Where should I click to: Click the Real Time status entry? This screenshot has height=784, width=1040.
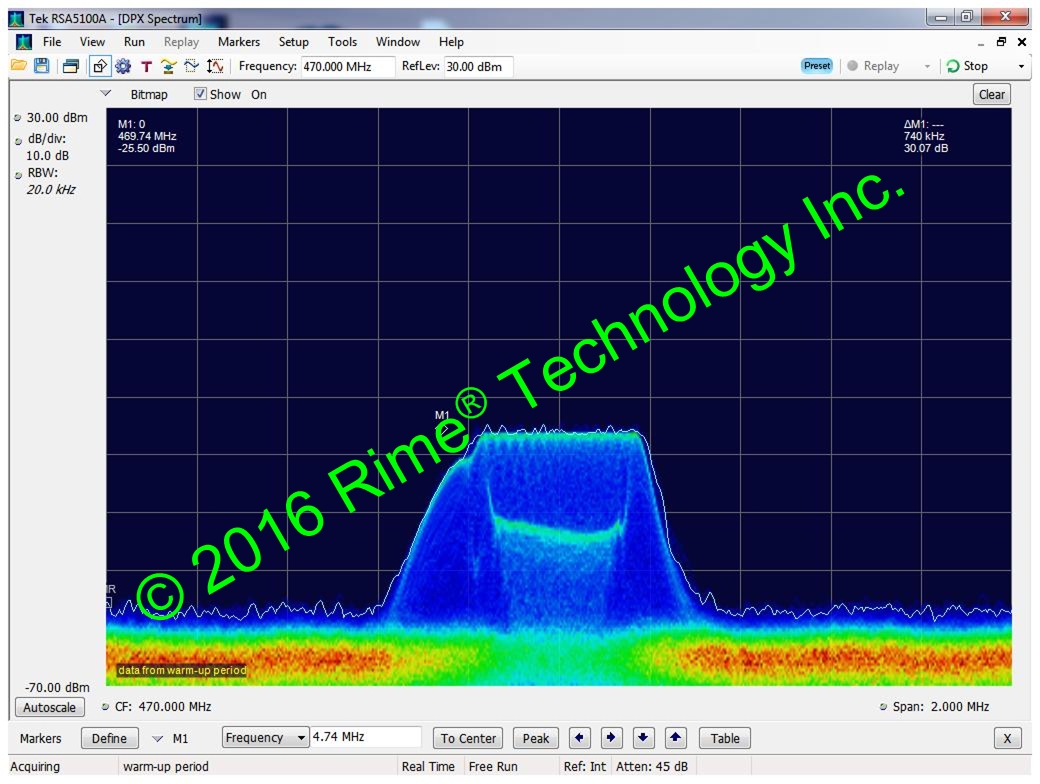[x=428, y=767]
